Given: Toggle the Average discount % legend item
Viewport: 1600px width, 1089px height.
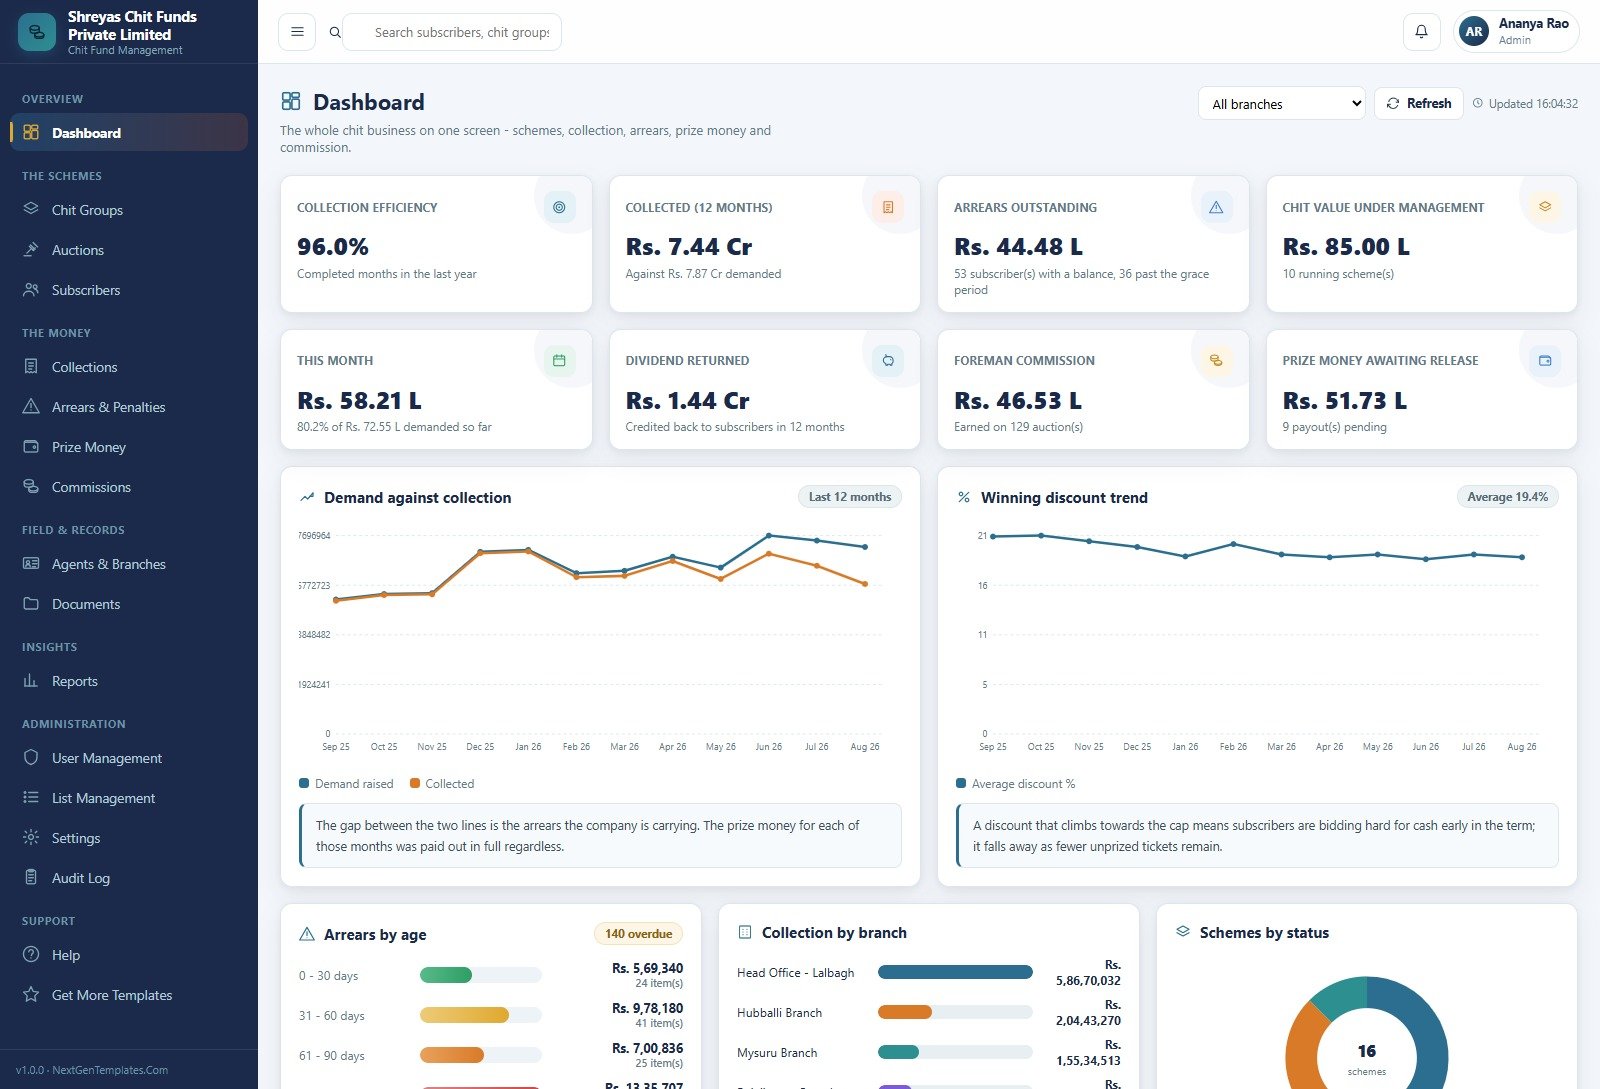Looking at the screenshot, I should tap(1016, 783).
